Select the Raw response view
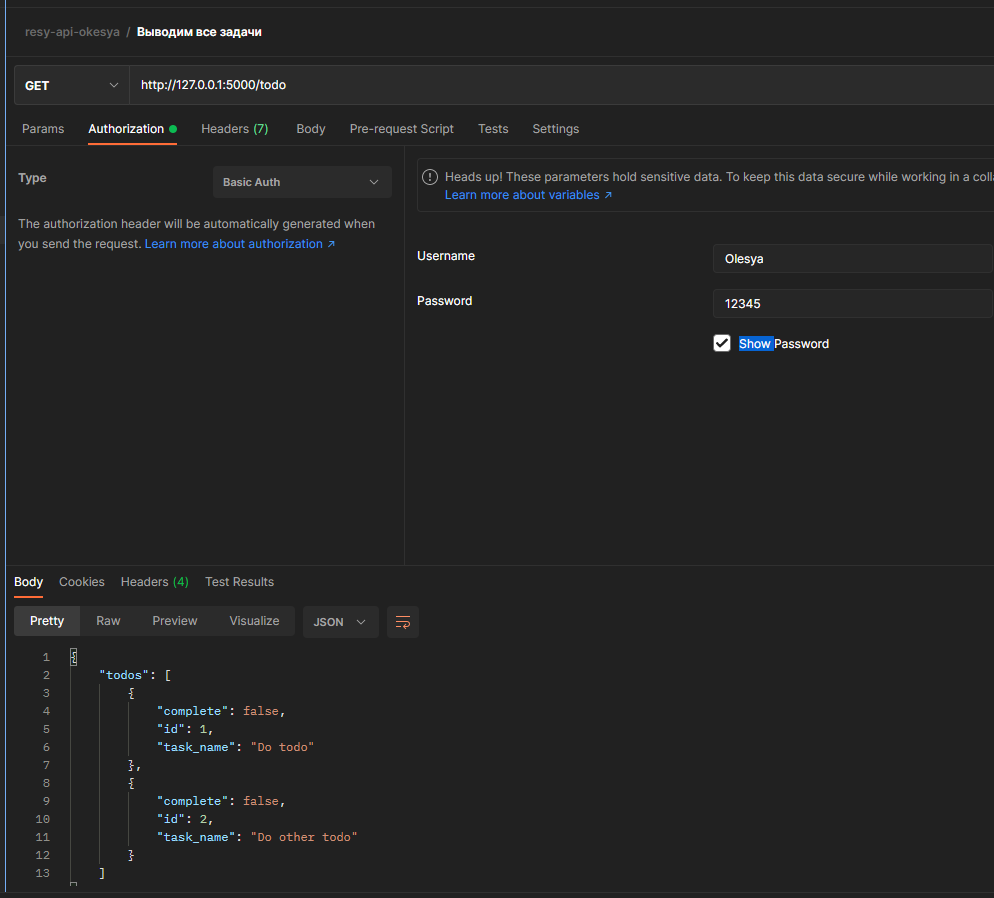This screenshot has height=898, width=994. (x=108, y=620)
